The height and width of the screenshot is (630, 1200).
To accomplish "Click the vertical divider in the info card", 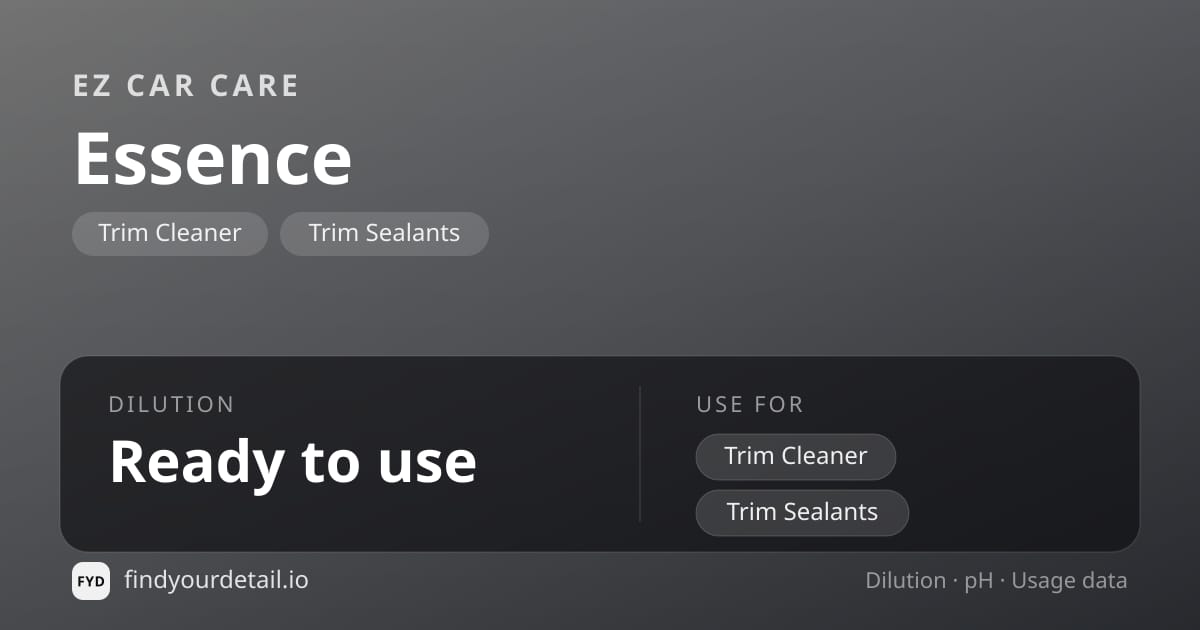I will pos(640,454).
